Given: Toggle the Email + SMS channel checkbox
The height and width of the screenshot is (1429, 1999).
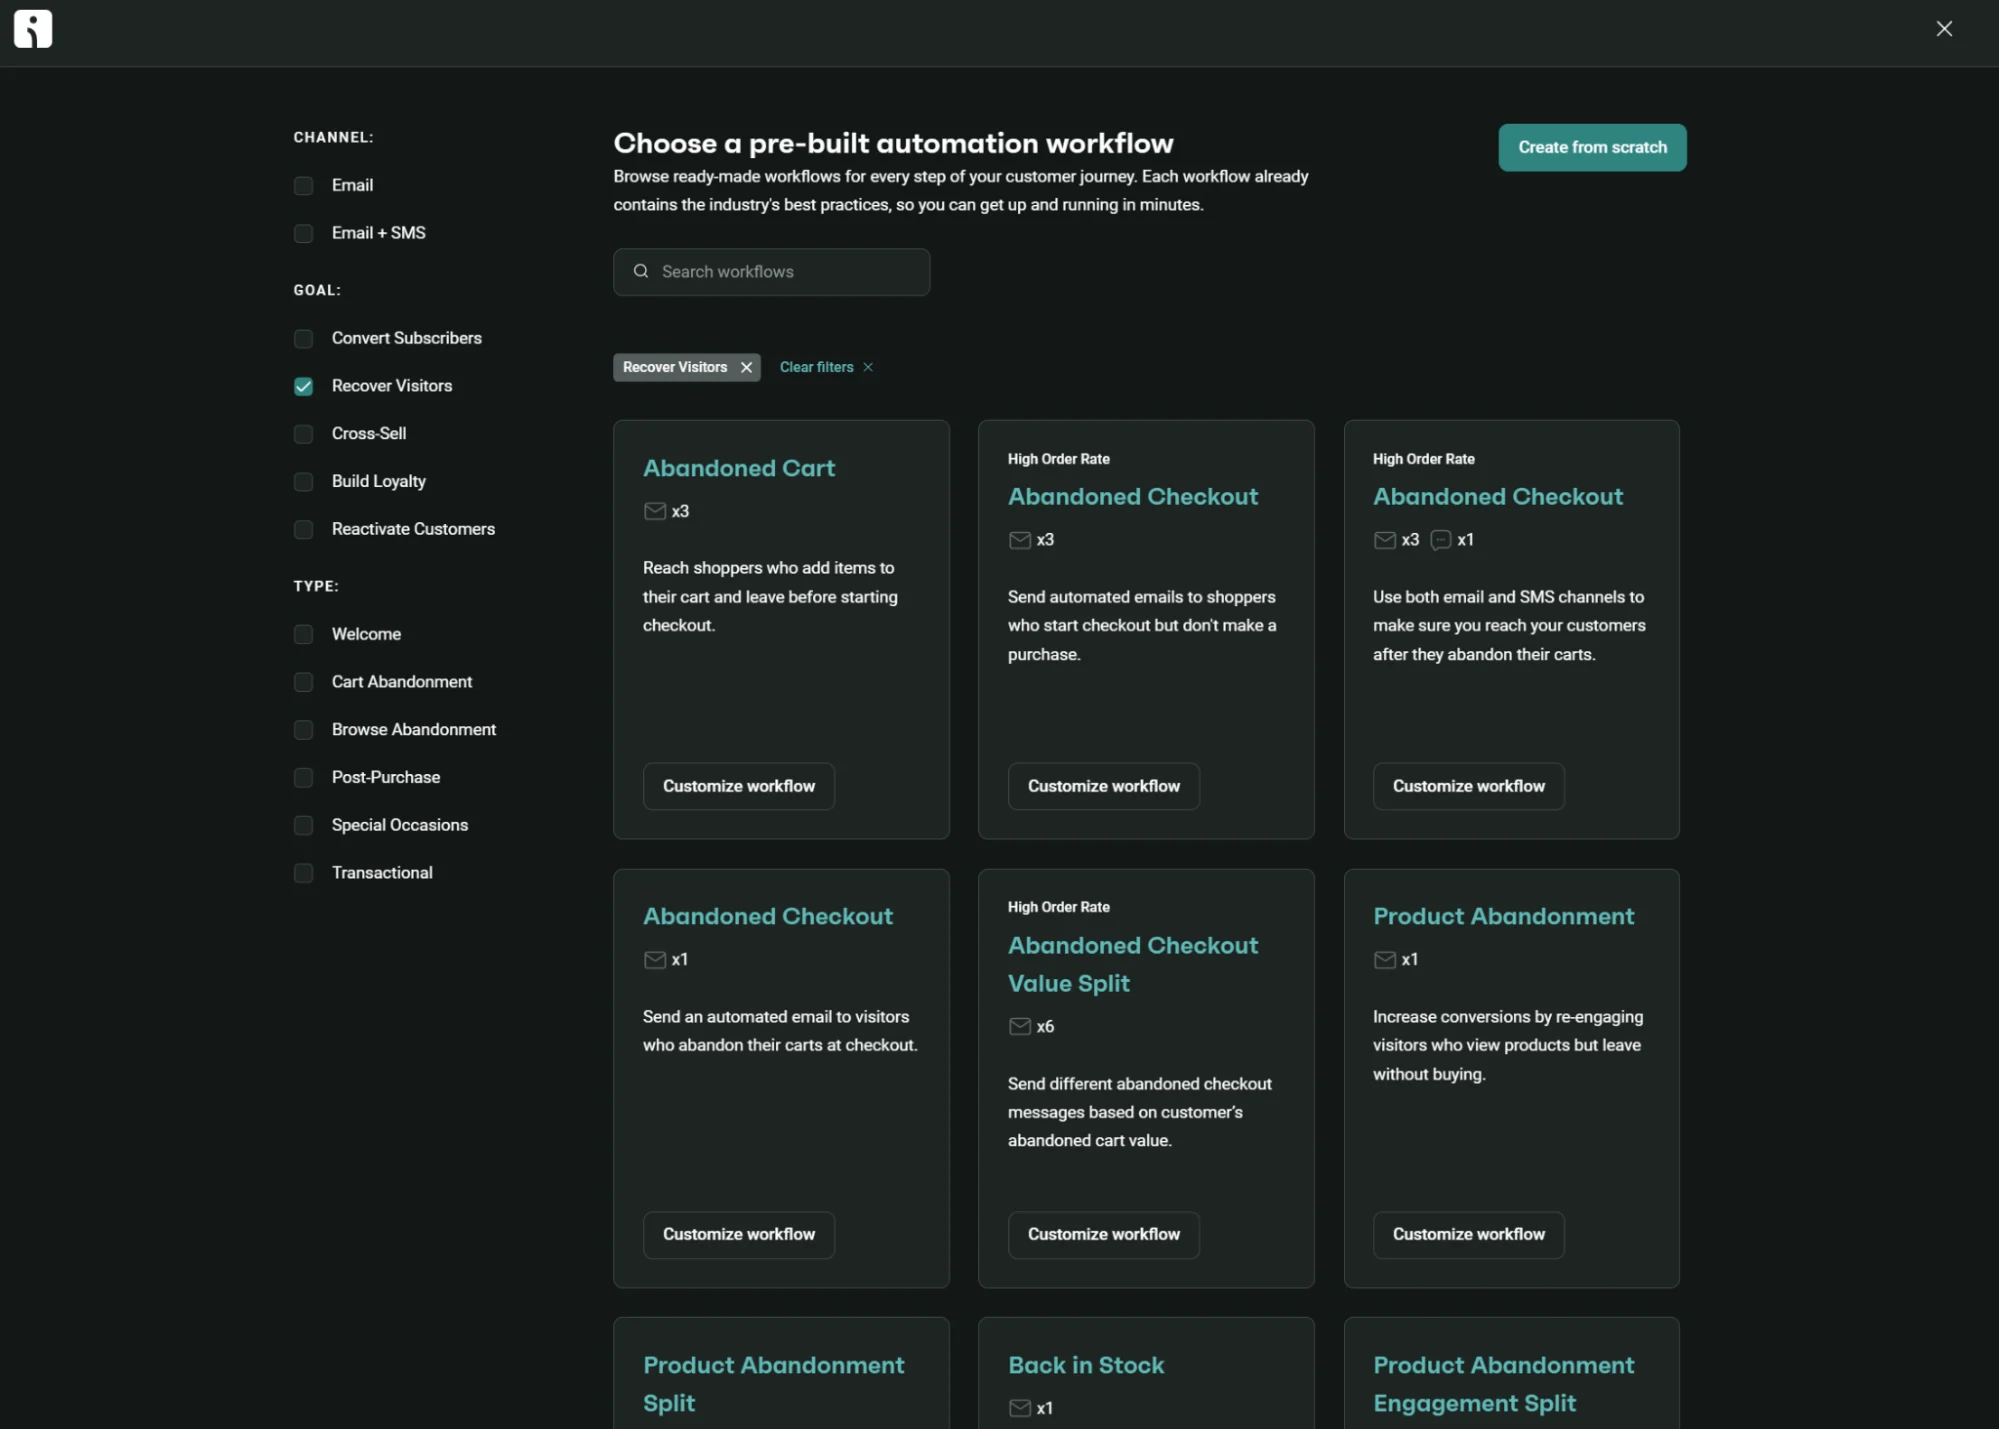Looking at the screenshot, I should point(304,234).
